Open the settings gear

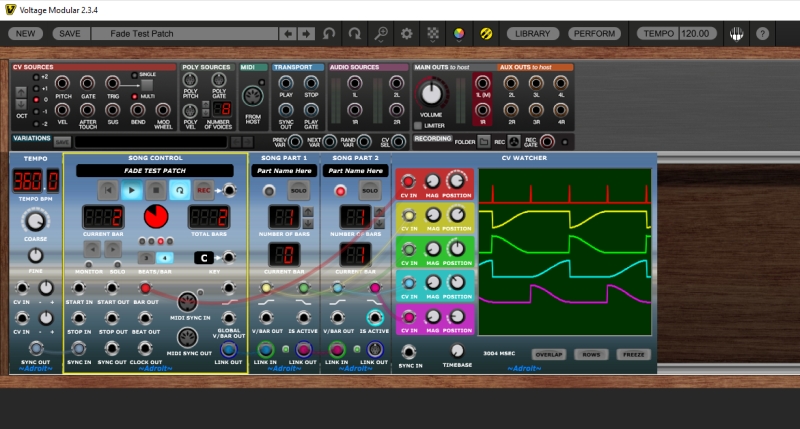coord(407,34)
